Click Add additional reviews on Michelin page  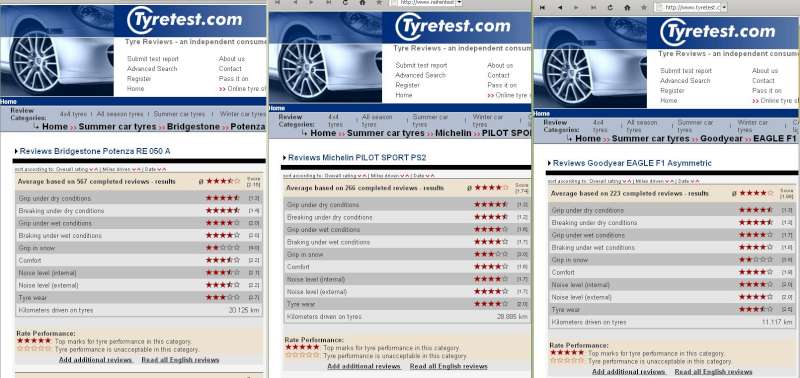pyautogui.click(x=364, y=366)
